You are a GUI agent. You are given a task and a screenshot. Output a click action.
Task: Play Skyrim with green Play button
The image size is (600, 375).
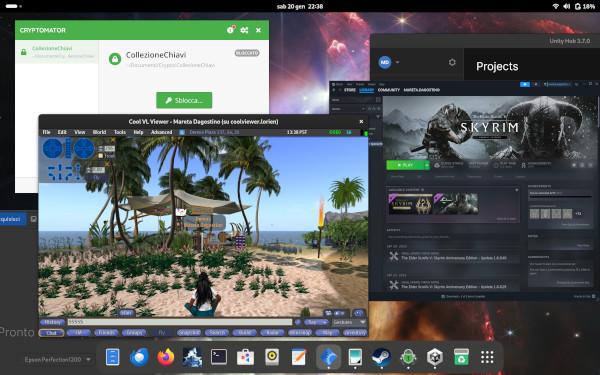point(405,165)
